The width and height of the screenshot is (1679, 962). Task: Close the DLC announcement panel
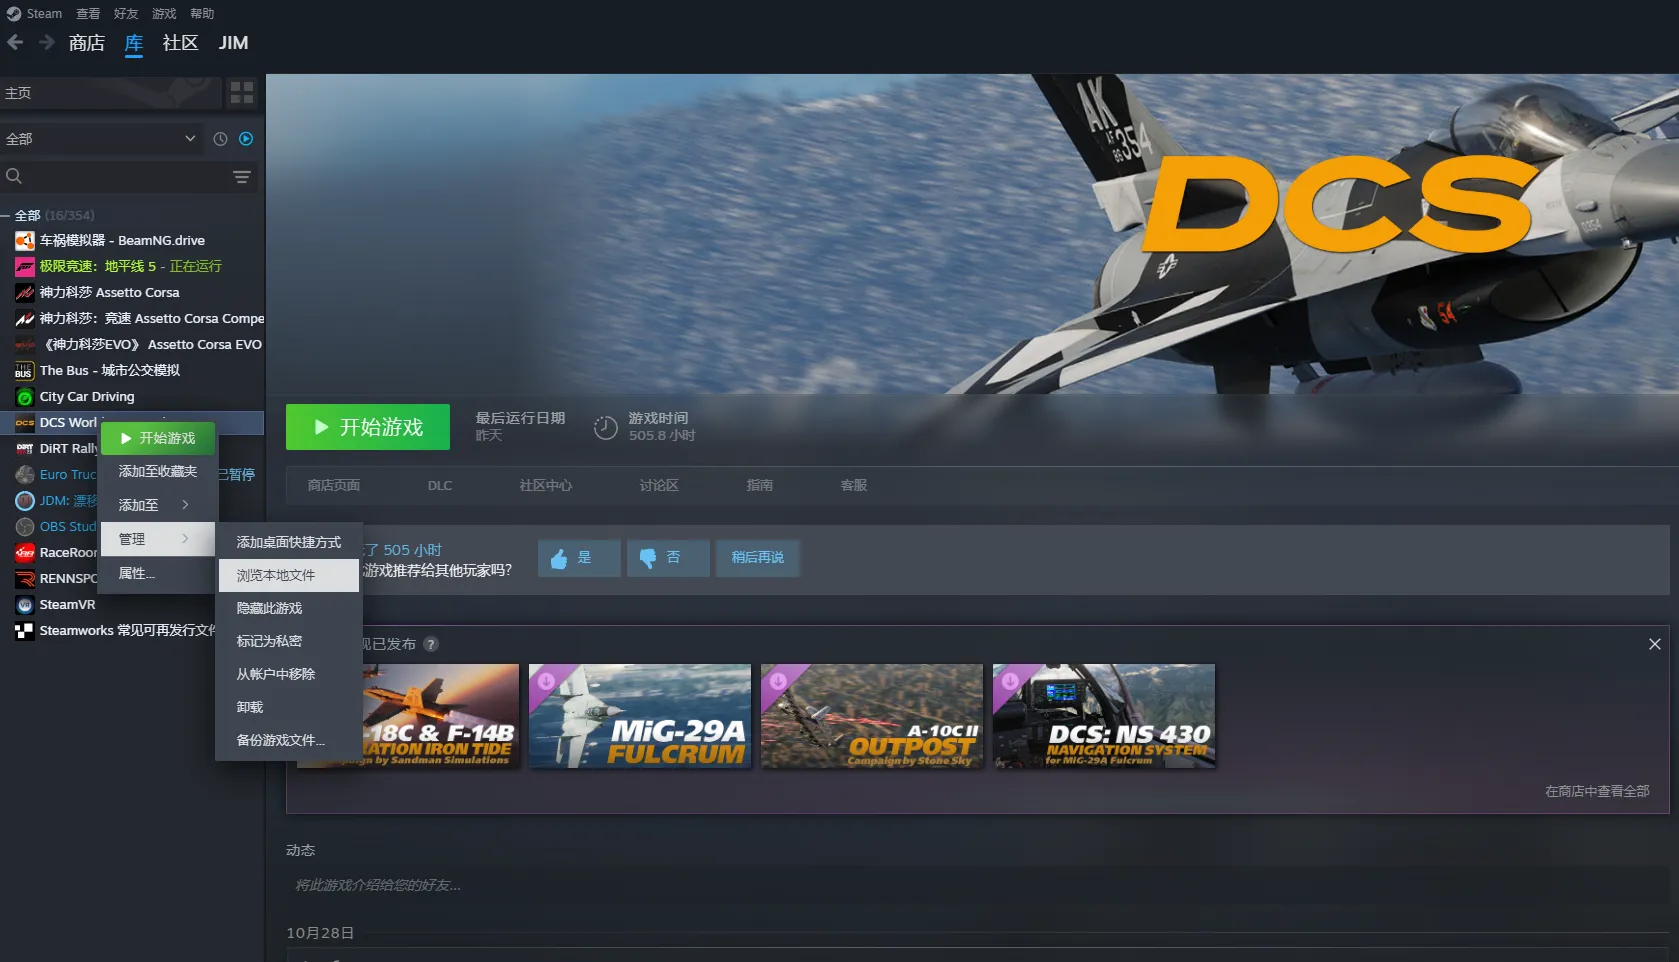point(1654,644)
